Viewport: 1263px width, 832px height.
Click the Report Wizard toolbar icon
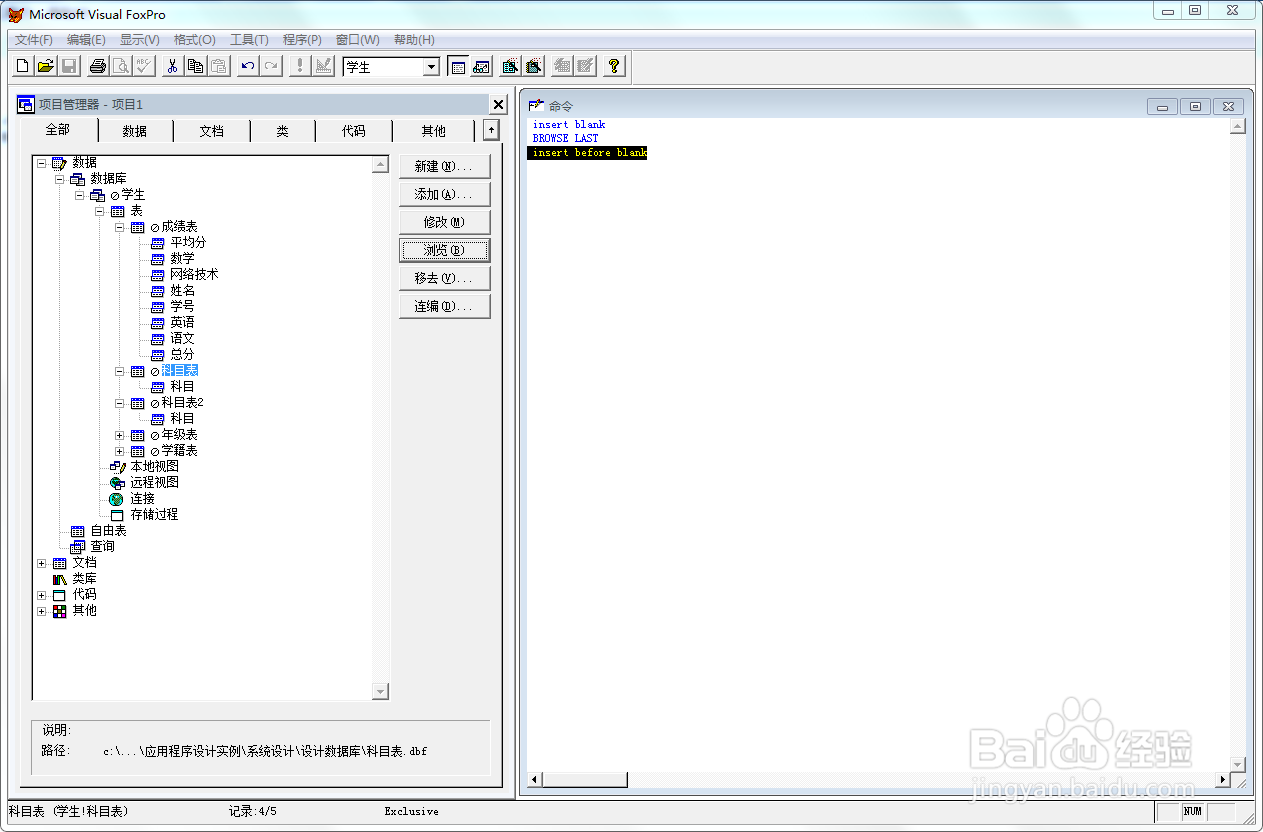coord(534,66)
